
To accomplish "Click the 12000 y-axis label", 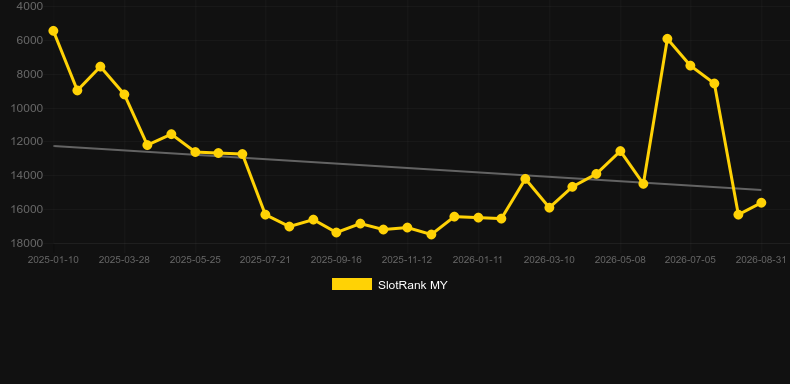I will click(x=27, y=142).
